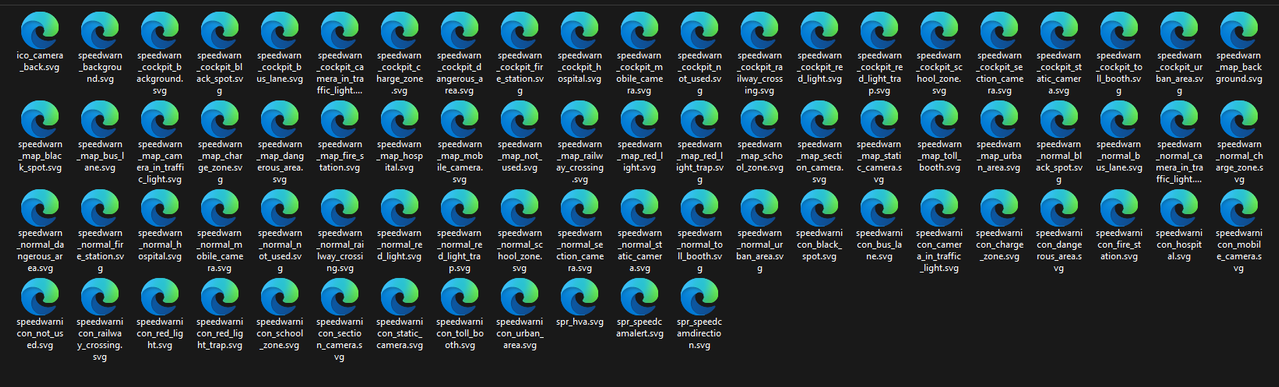Select speedwarnicon_mobile_camera.svg icon
This screenshot has height=387, width=1279.
(1240, 208)
